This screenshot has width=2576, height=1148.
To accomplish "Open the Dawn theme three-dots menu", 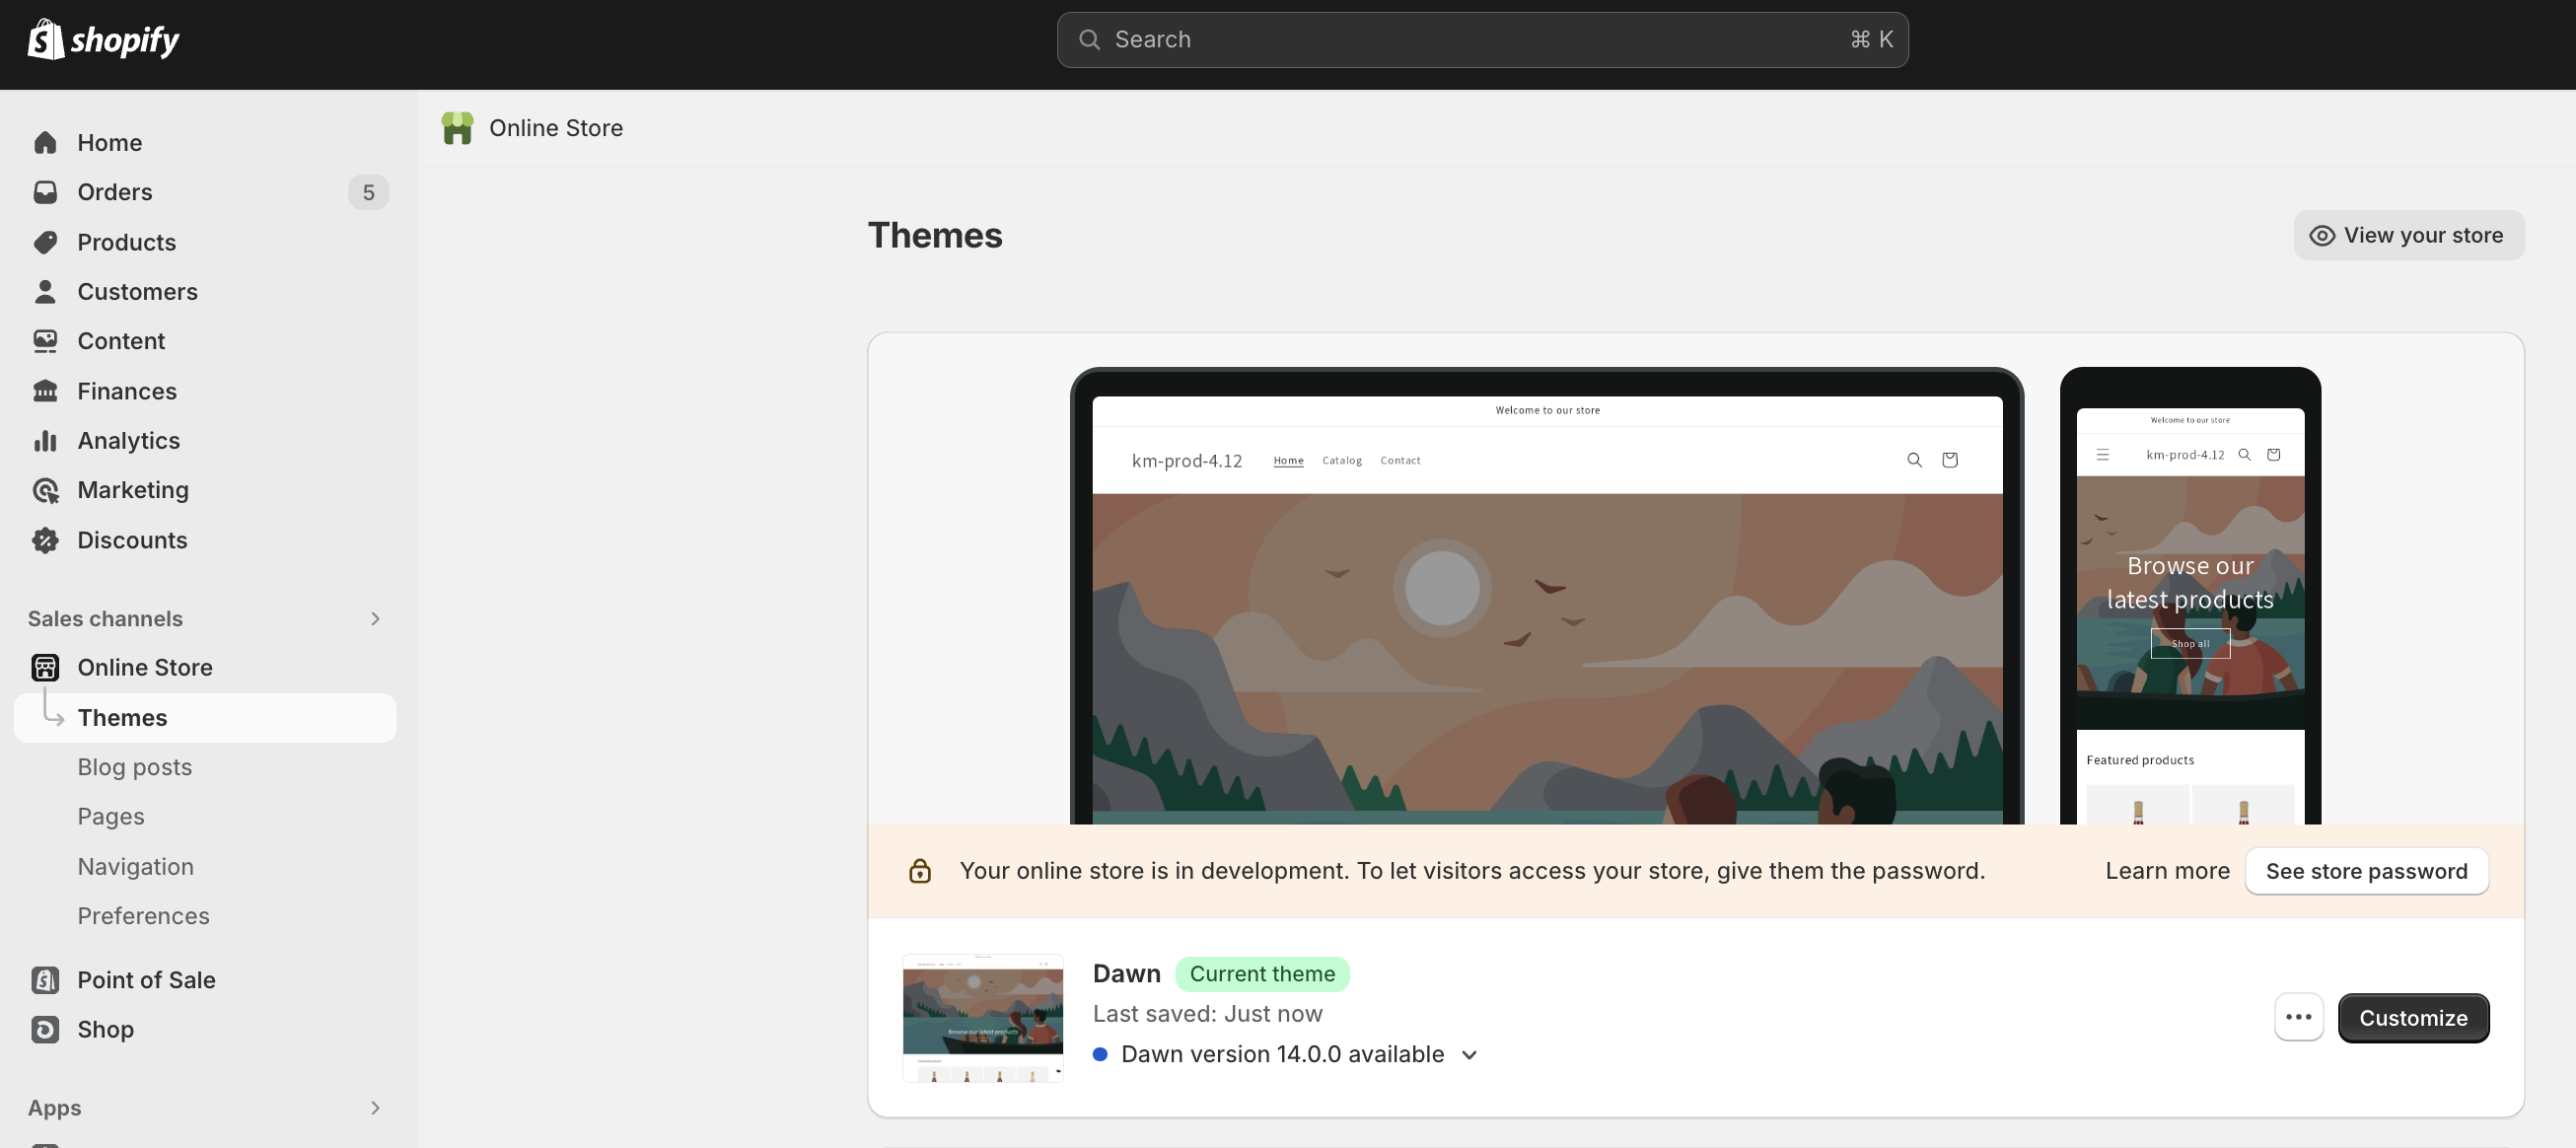I will tap(2298, 1017).
